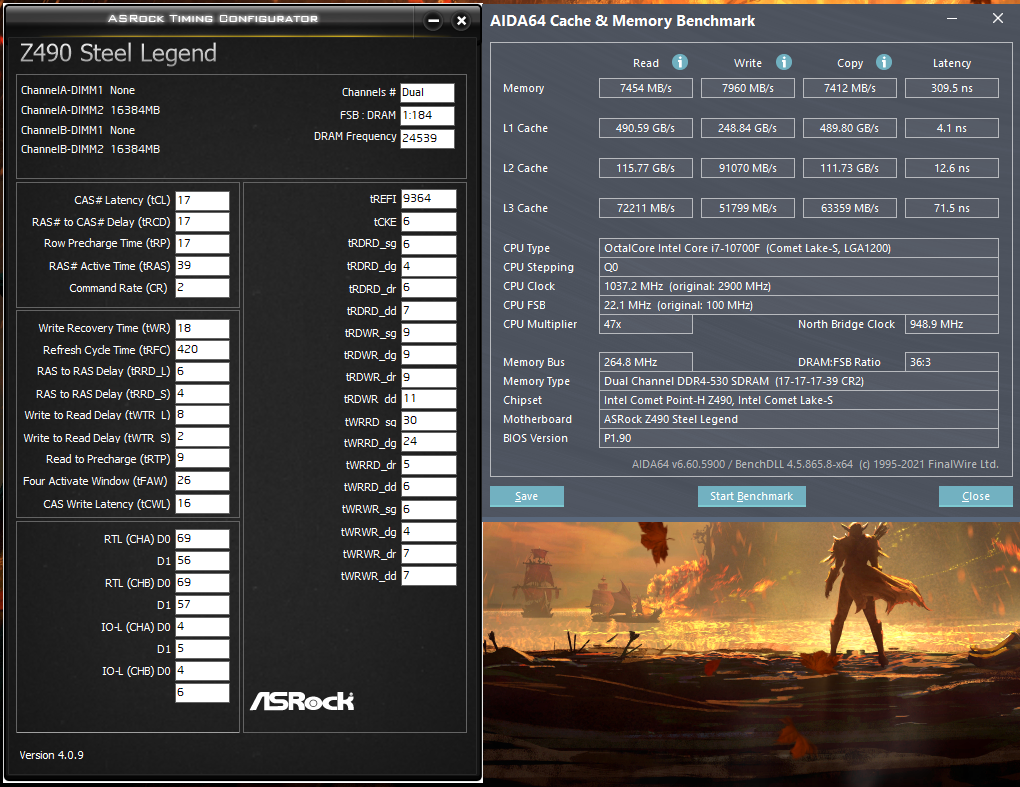The width and height of the screenshot is (1020, 787).
Task: Click the Read to Precharge (tRTP) field
Action: pyautogui.click(x=202, y=458)
